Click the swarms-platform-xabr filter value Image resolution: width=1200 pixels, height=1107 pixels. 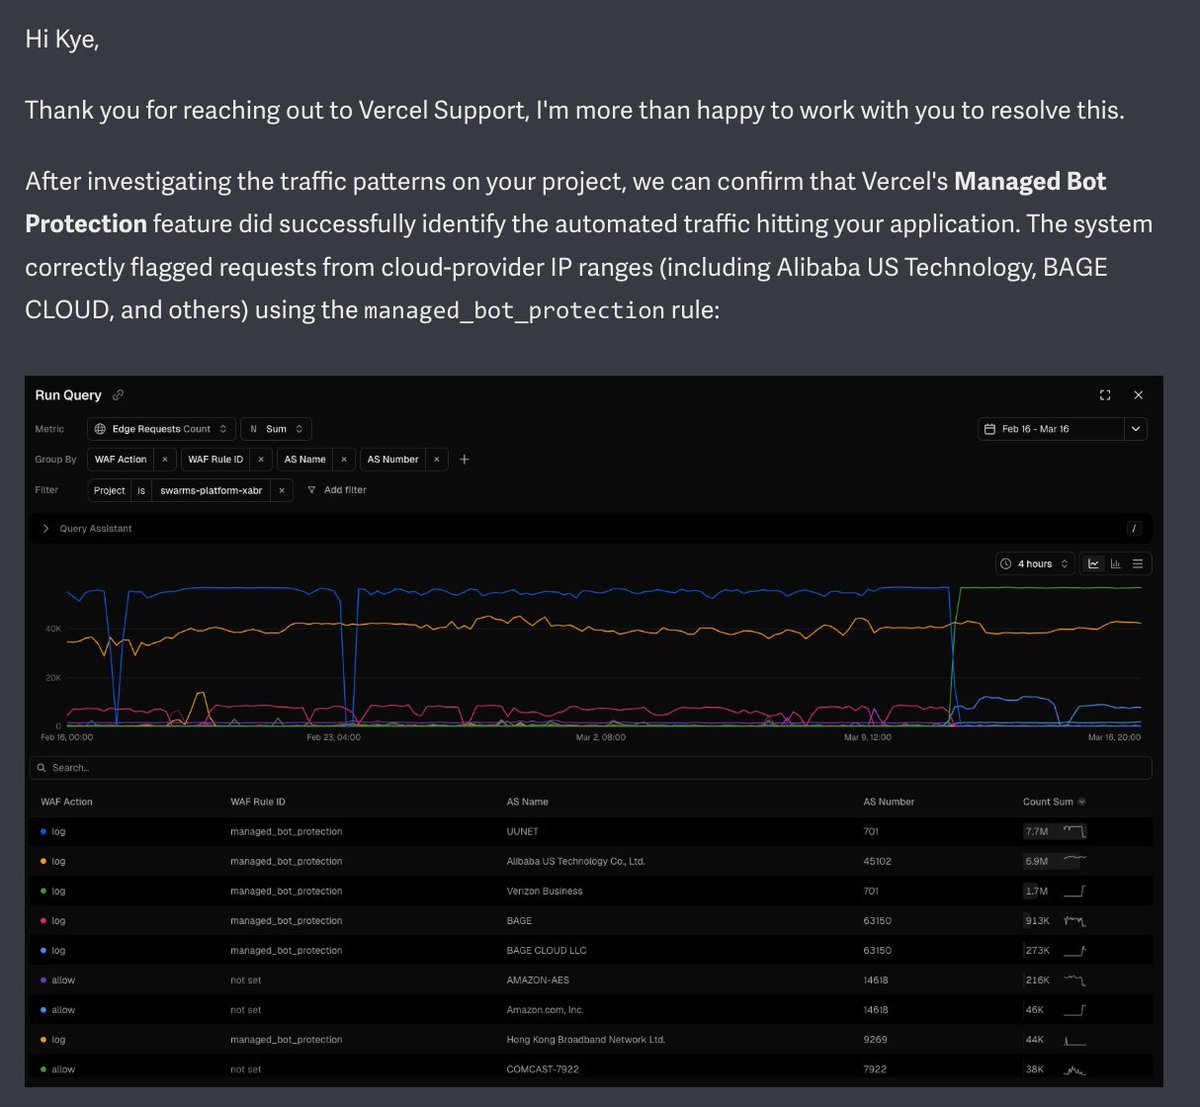(x=211, y=490)
